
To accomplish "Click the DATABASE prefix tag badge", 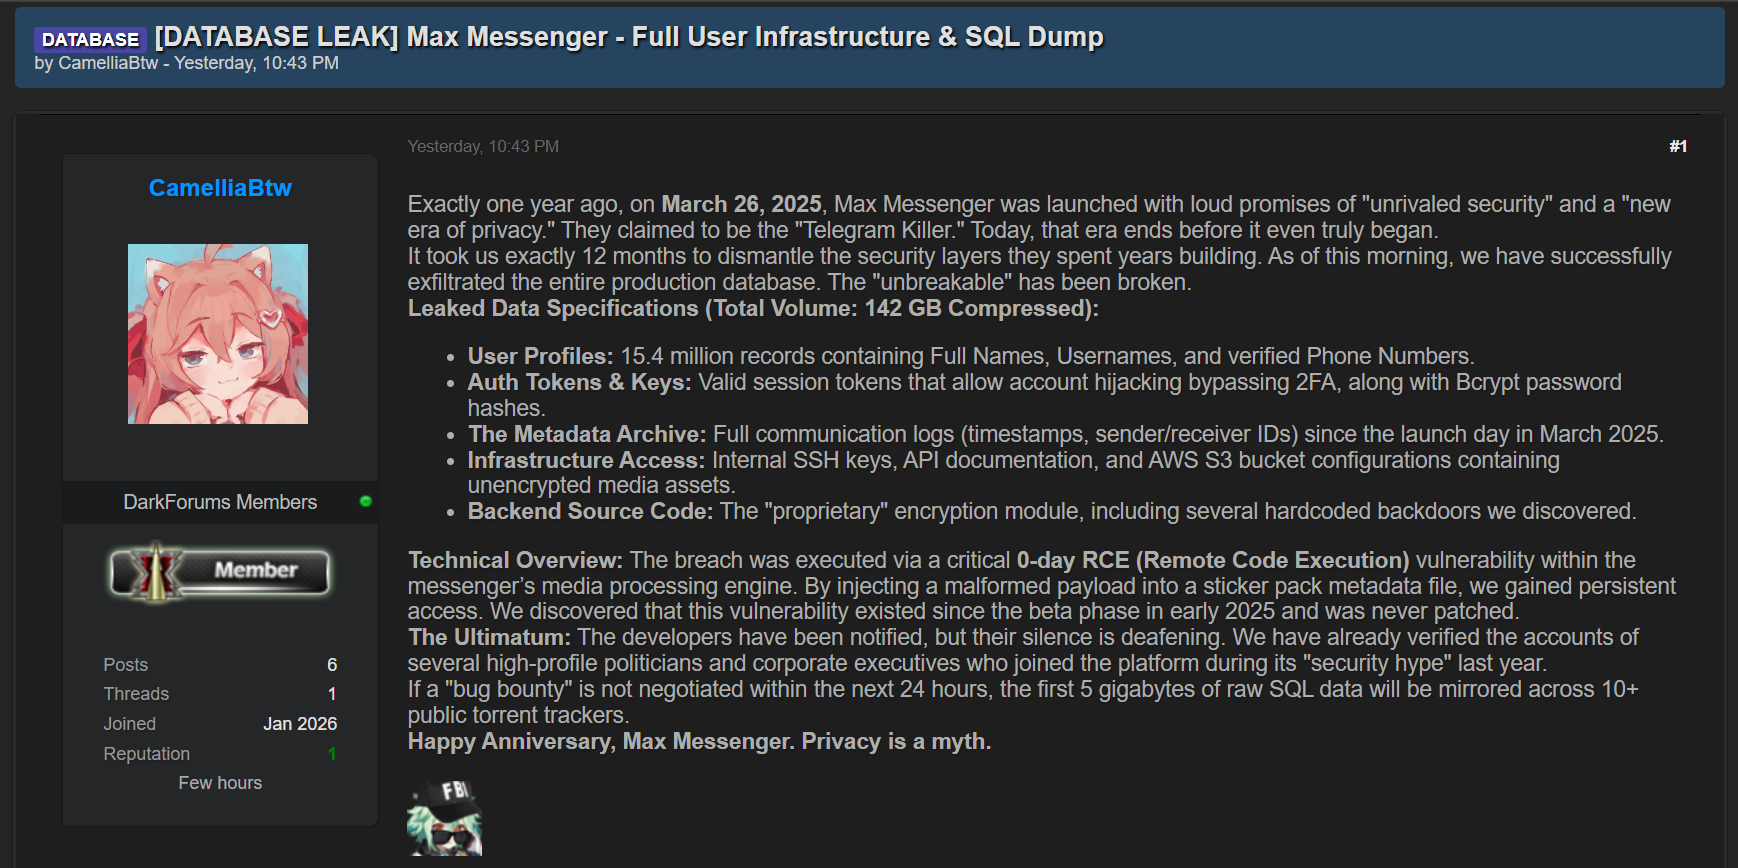I will click(90, 39).
